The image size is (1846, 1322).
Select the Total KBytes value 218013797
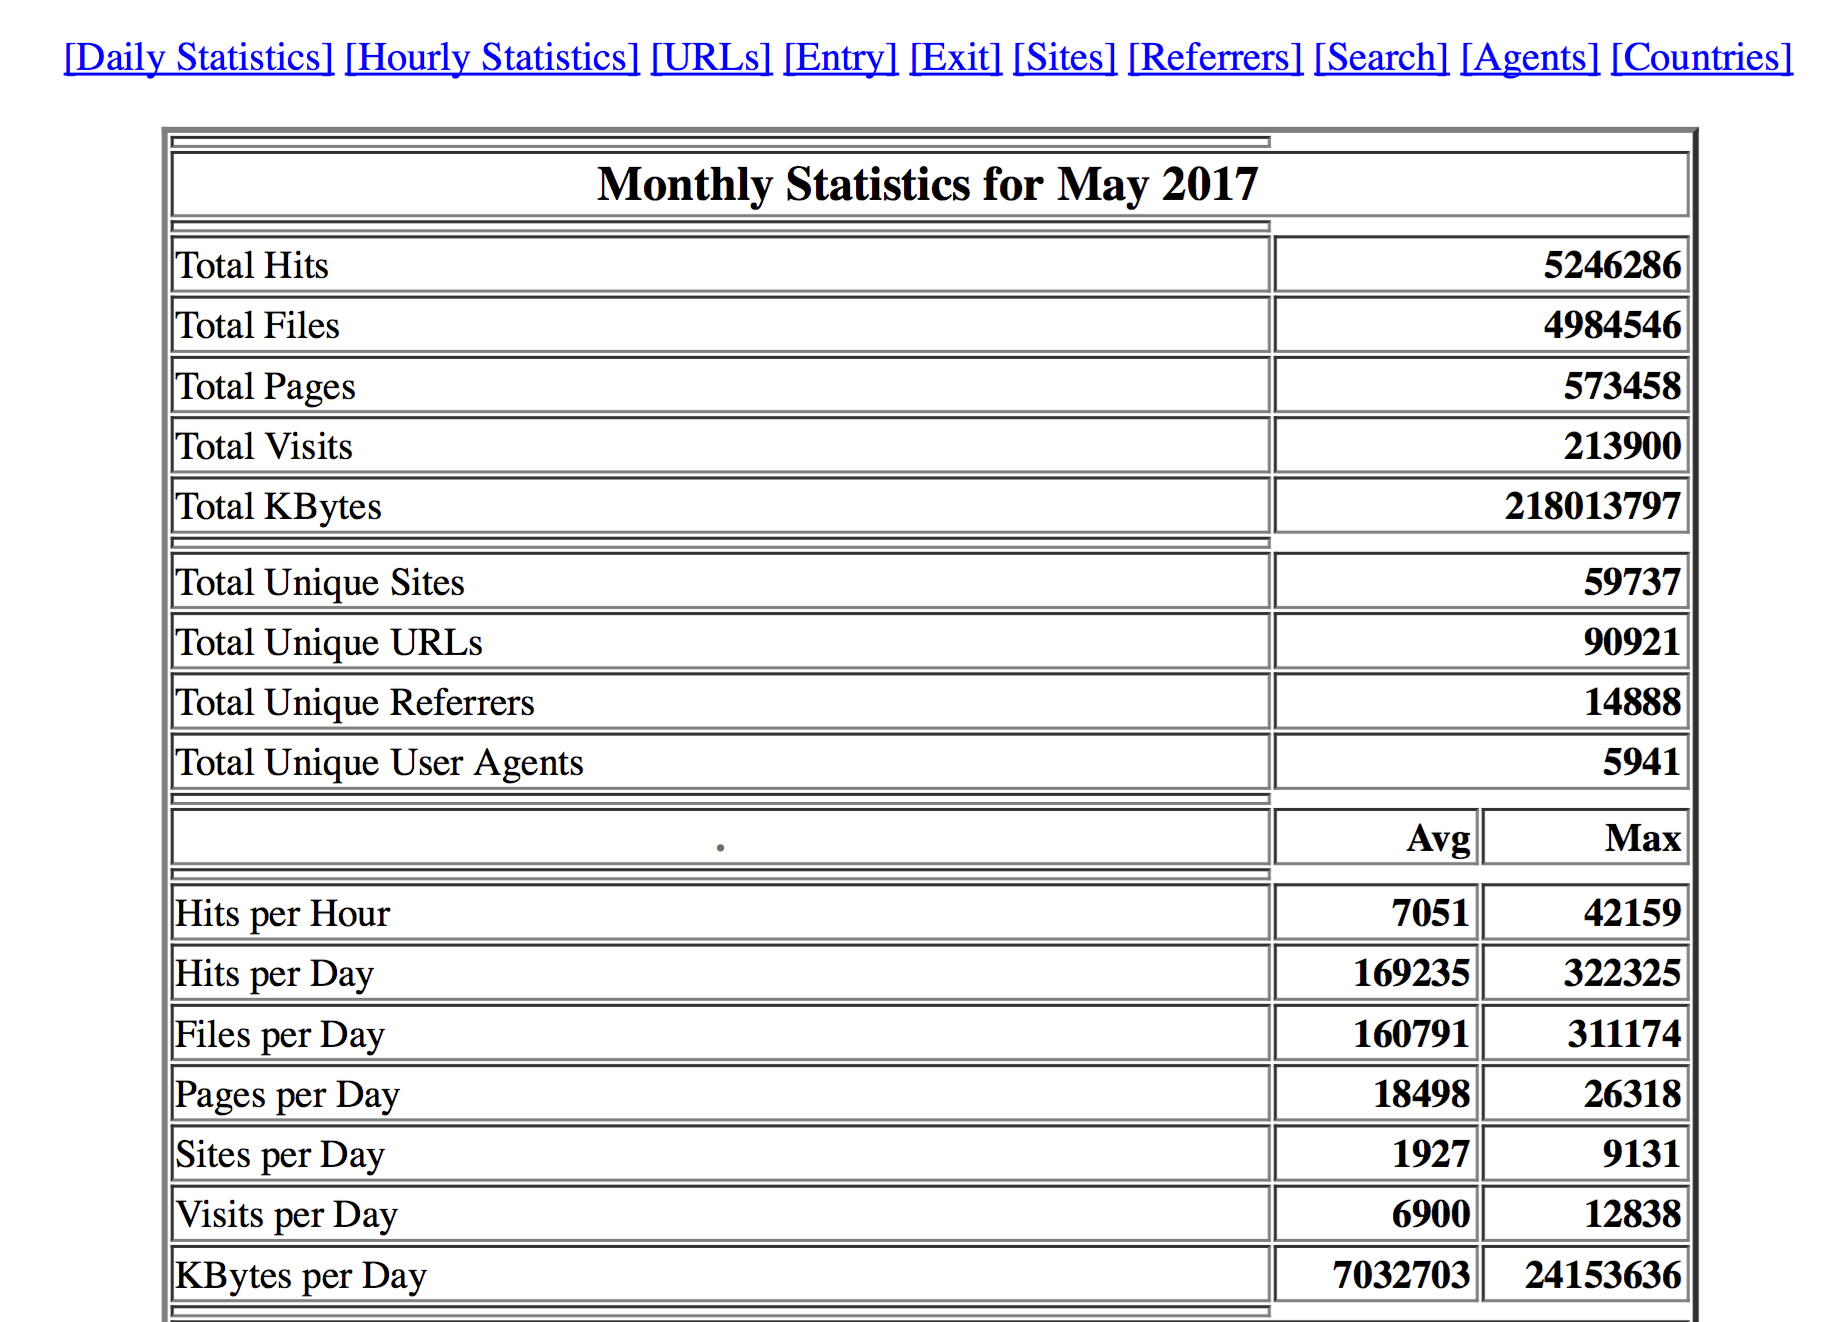1592,507
